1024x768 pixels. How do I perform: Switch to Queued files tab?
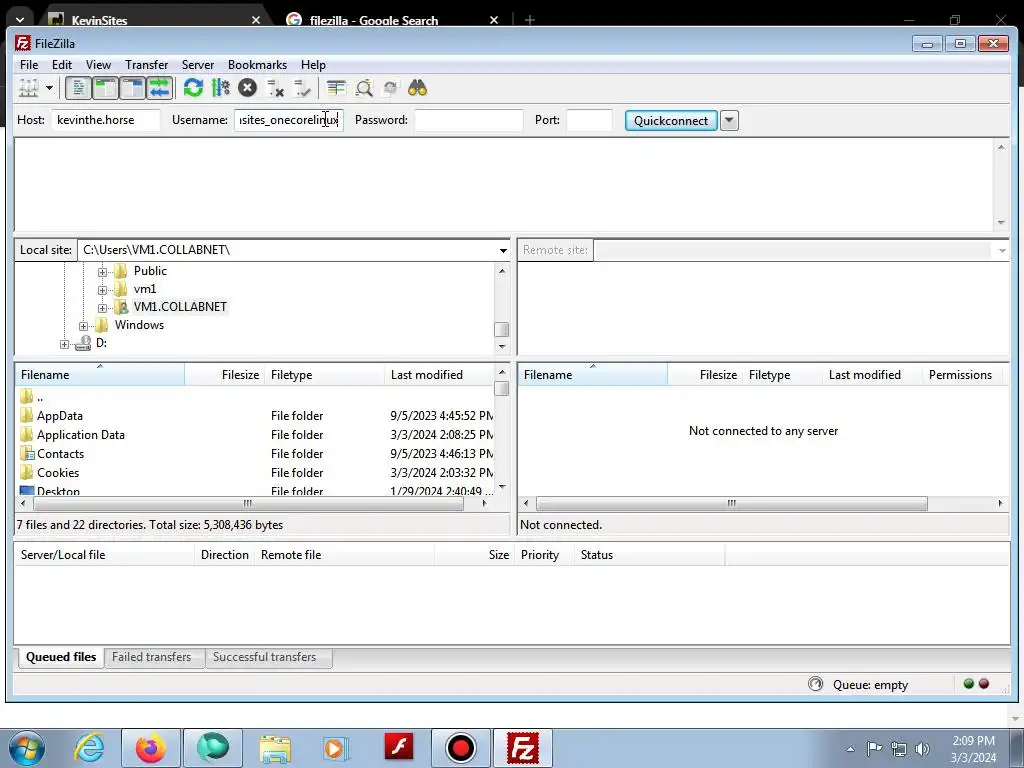tap(61, 657)
